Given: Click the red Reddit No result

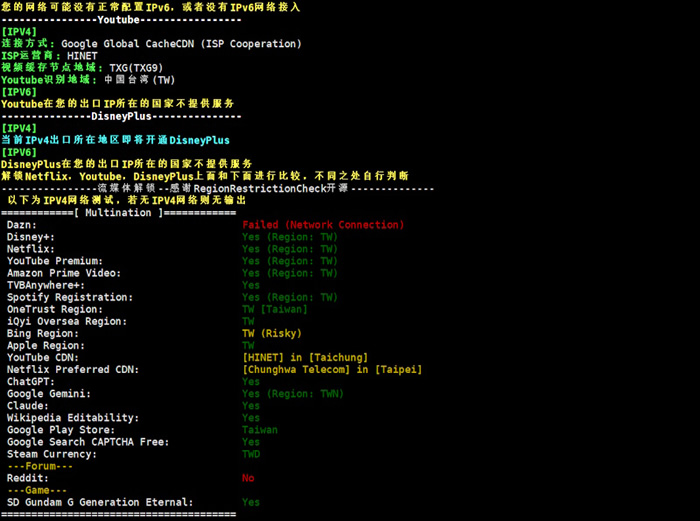Looking at the screenshot, I should point(248,478).
